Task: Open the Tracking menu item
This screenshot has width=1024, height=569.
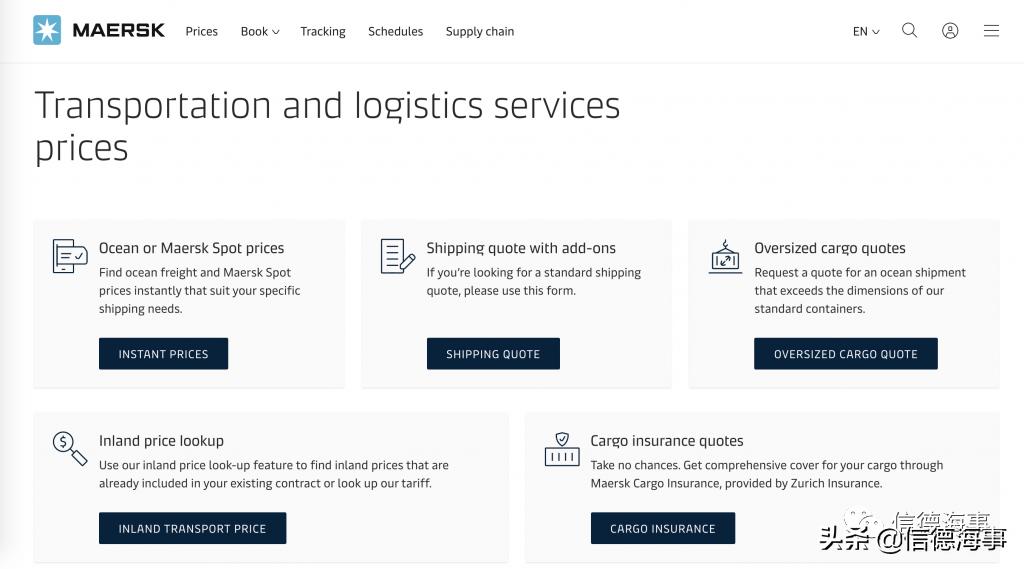Action: (323, 31)
